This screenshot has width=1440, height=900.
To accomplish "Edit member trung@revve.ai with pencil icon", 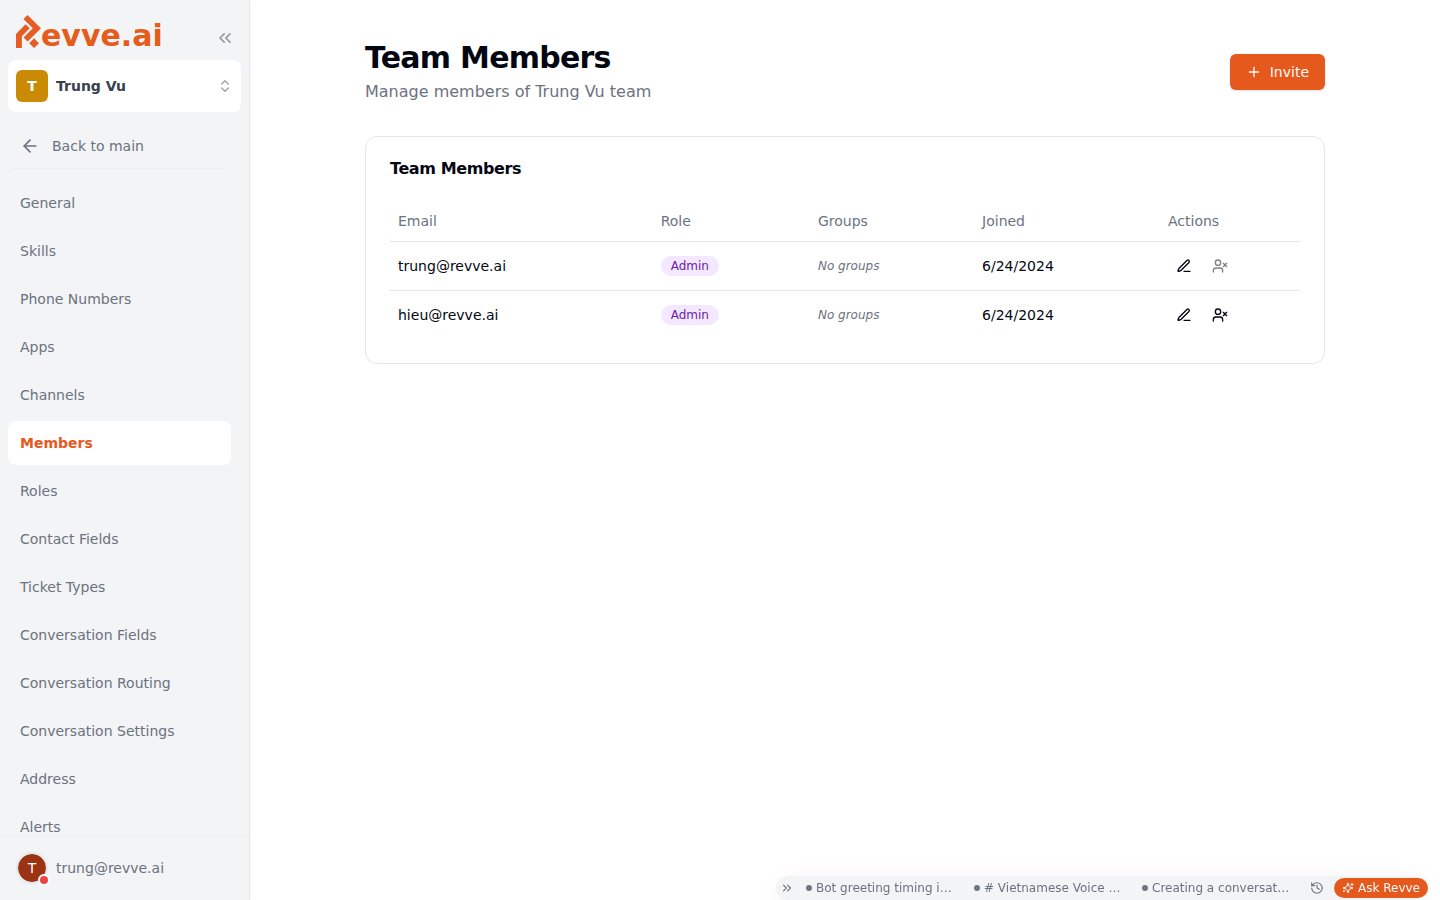I will [x=1184, y=266].
